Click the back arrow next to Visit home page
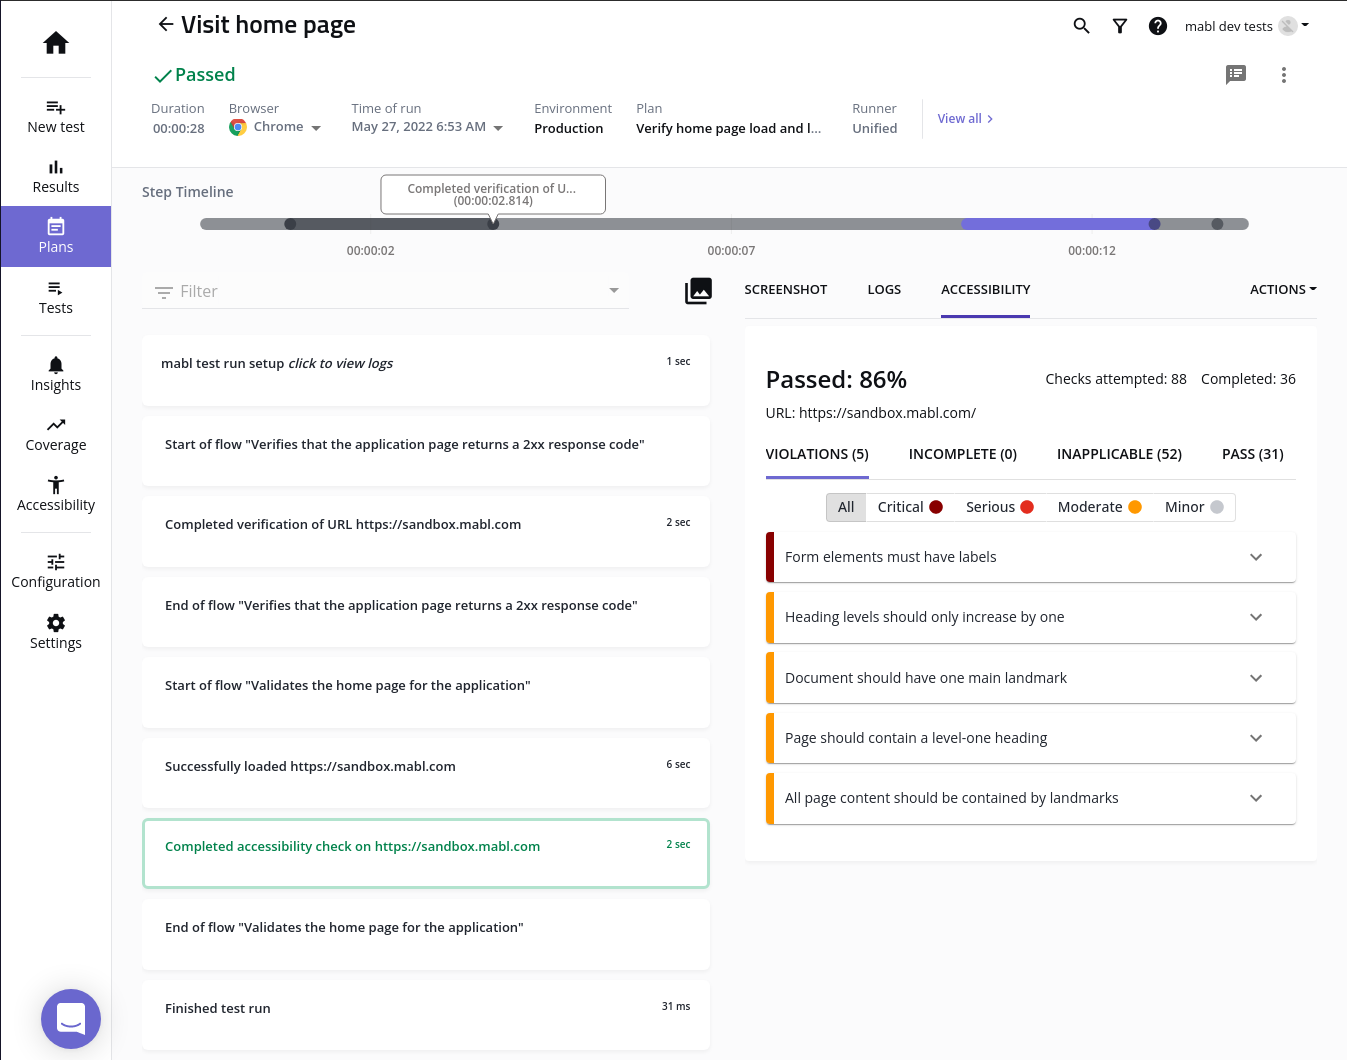The height and width of the screenshot is (1060, 1347). pos(166,24)
